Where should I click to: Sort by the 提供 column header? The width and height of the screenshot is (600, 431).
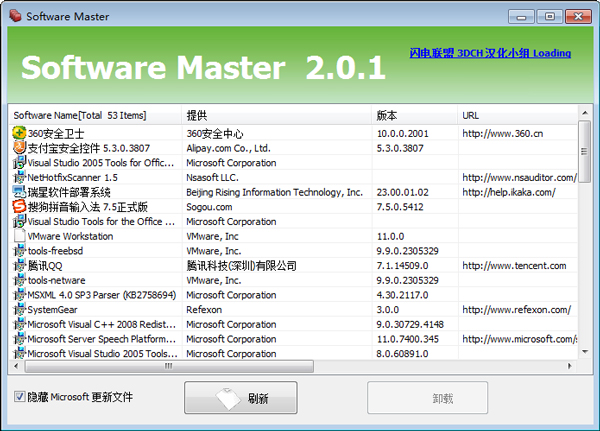coord(277,115)
